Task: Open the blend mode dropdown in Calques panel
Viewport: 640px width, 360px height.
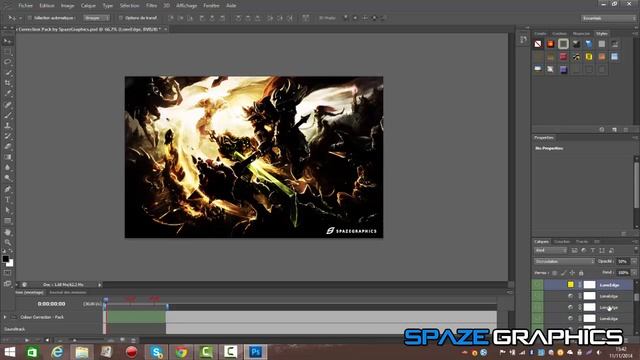Action: click(564, 261)
